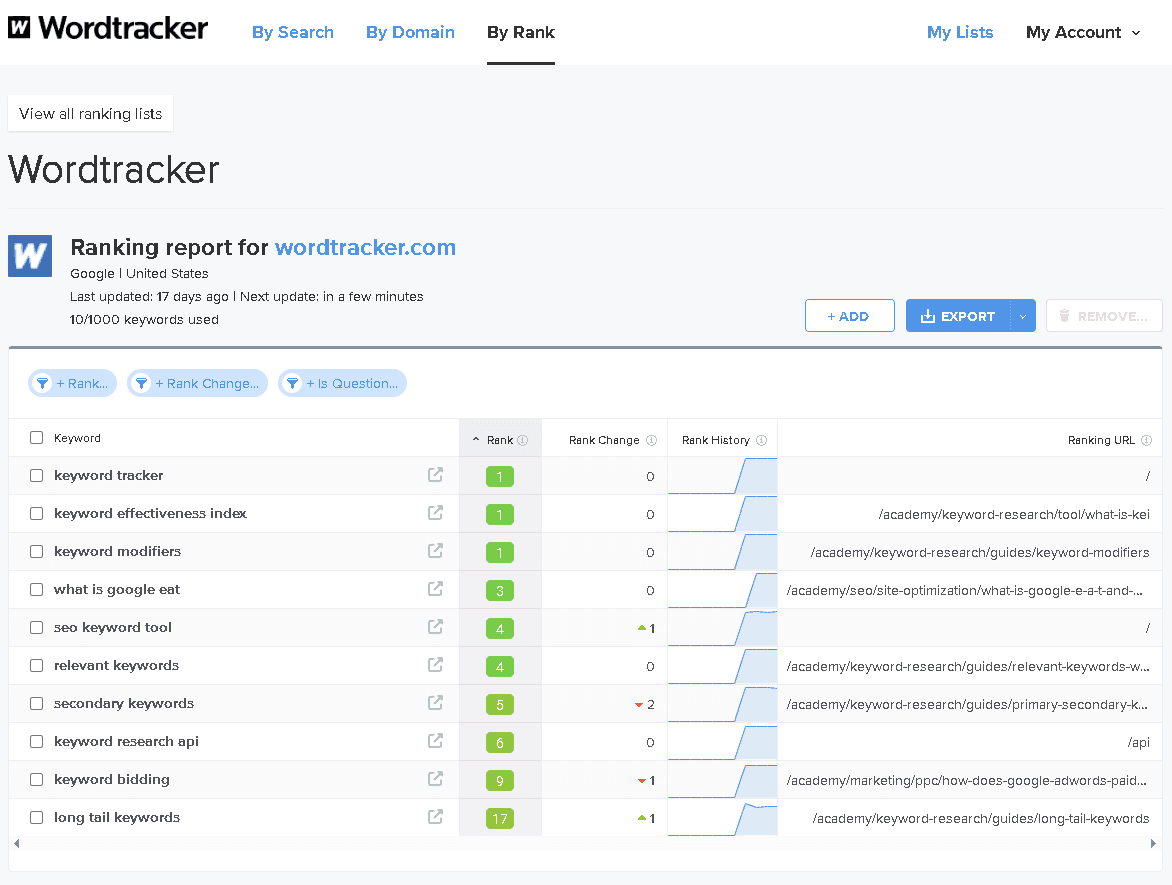Screen dimensions: 1172x885
Task: Open external link for 'secondary keywords' row
Action: click(435, 703)
